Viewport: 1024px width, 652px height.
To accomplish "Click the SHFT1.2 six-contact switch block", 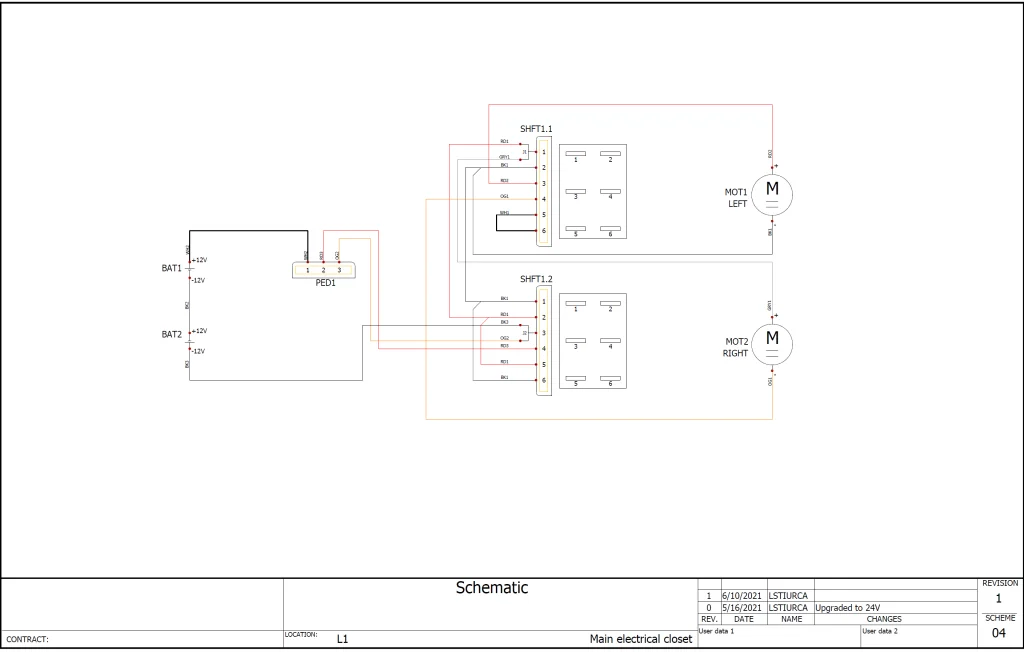I will click(x=593, y=342).
